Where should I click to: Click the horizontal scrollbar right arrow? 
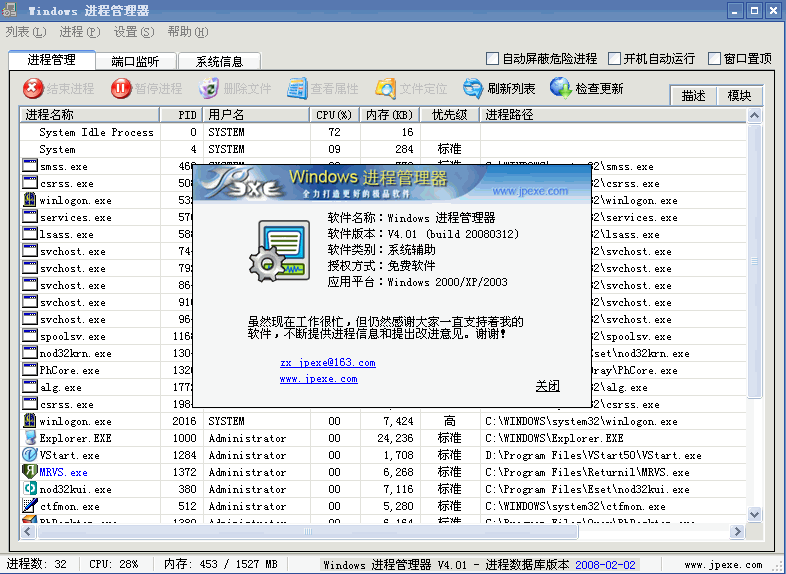click(x=737, y=531)
